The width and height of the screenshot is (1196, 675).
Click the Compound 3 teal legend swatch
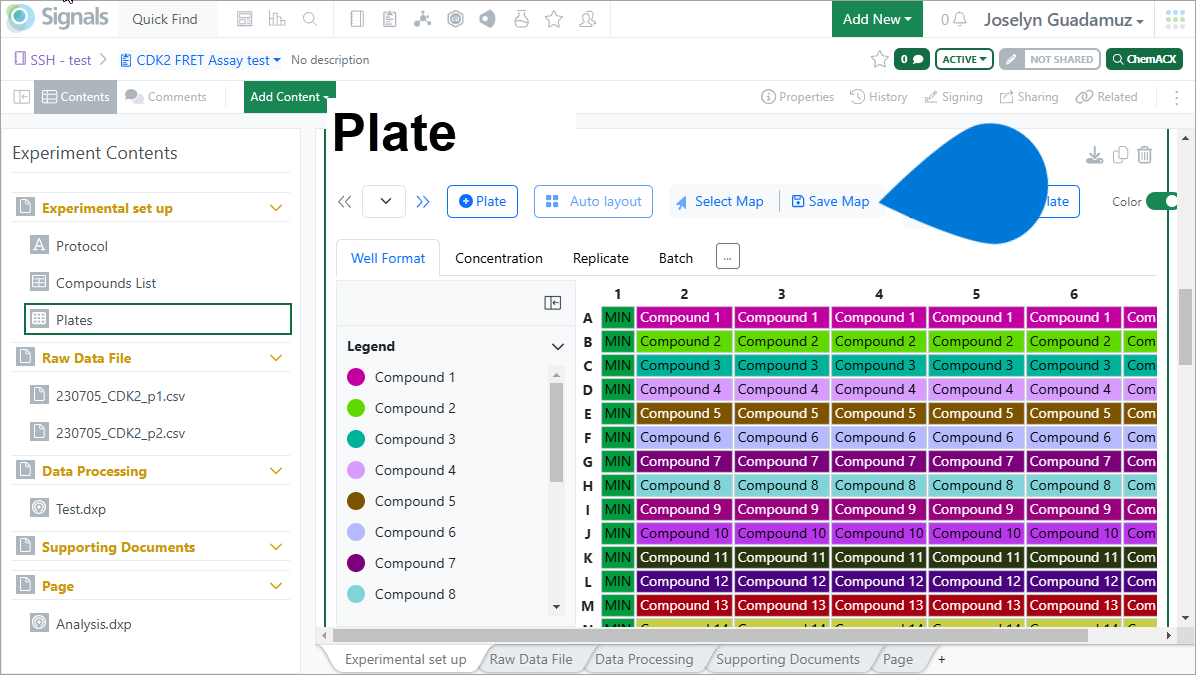(x=356, y=439)
